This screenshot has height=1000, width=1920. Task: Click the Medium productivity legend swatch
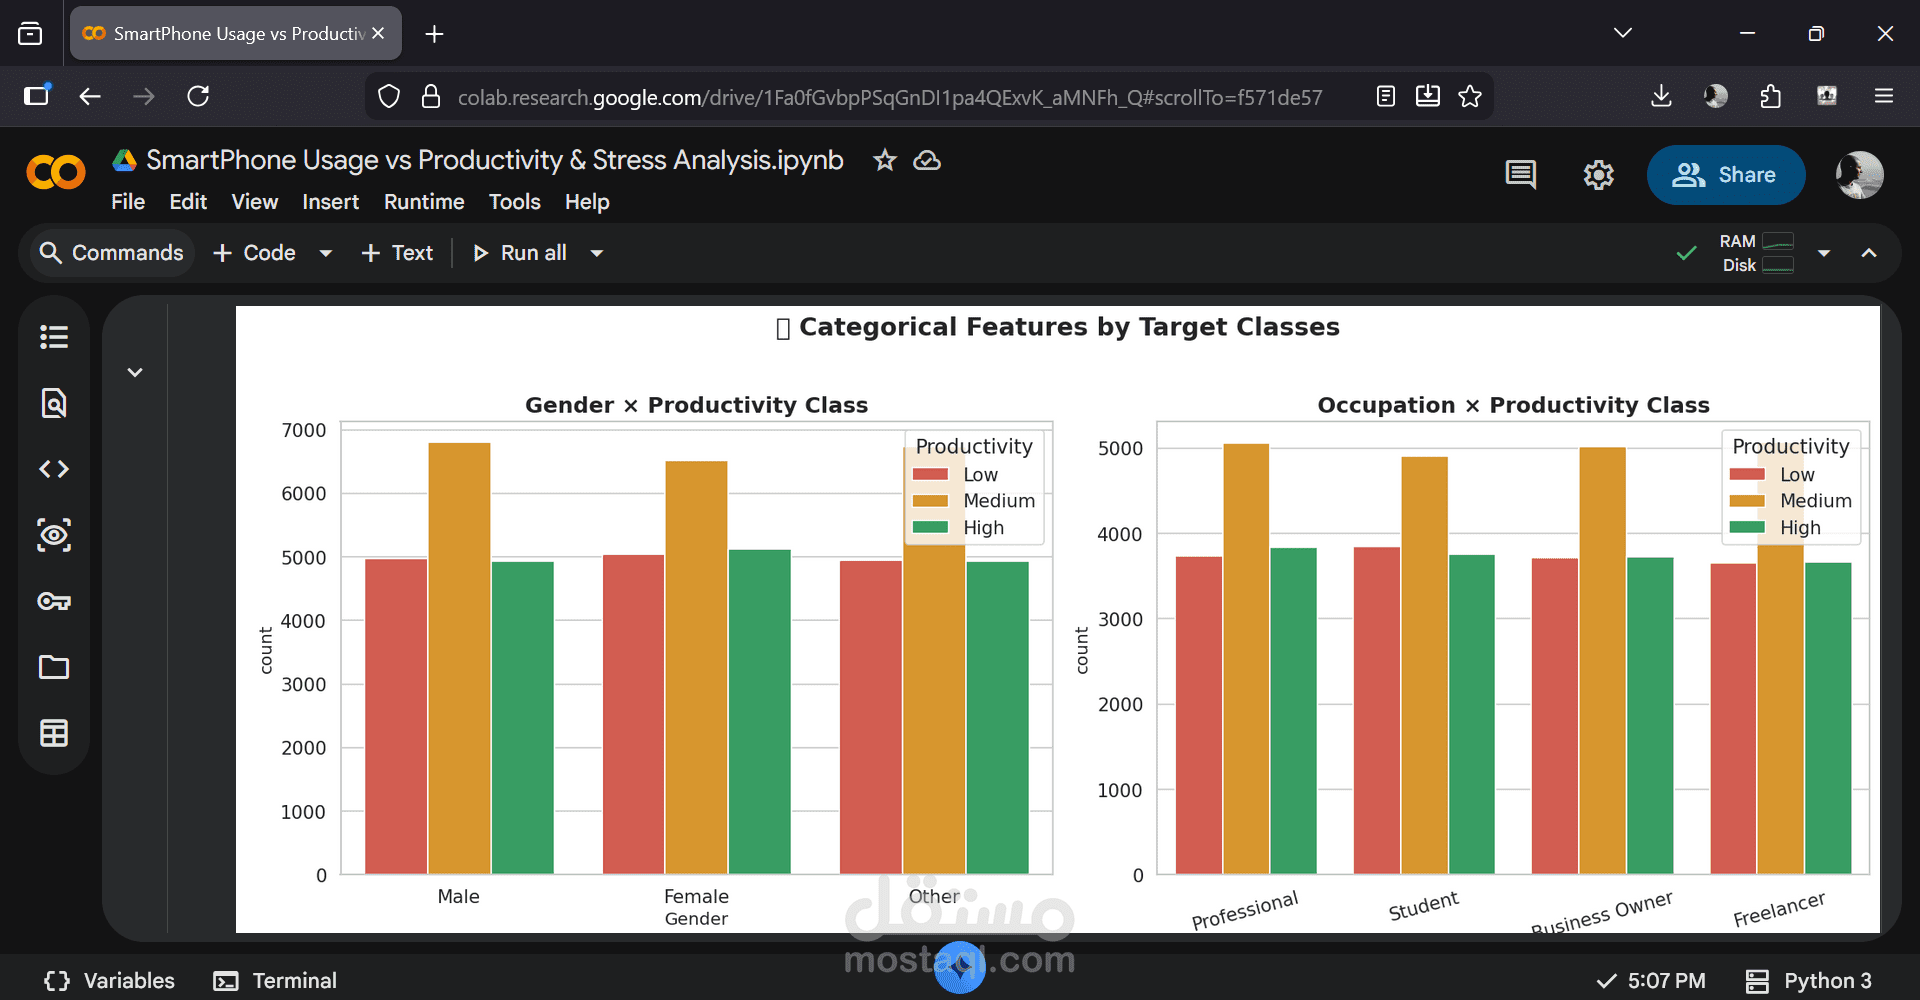click(931, 501)
